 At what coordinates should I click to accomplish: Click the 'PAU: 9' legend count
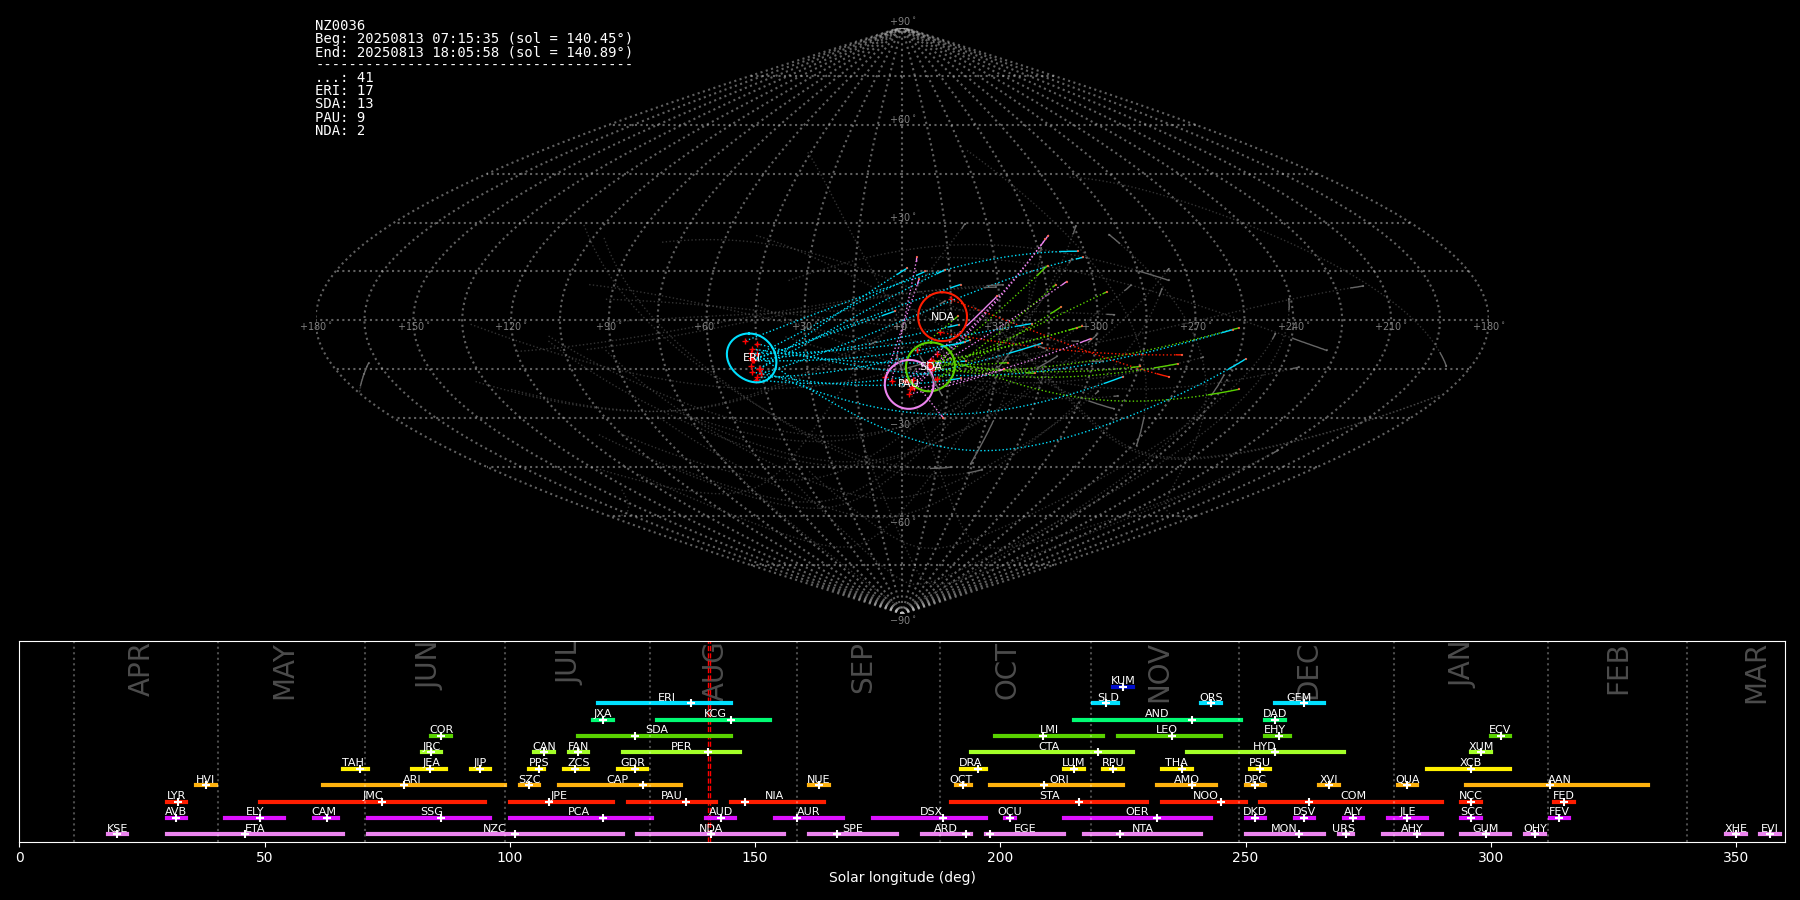(340, 118)
